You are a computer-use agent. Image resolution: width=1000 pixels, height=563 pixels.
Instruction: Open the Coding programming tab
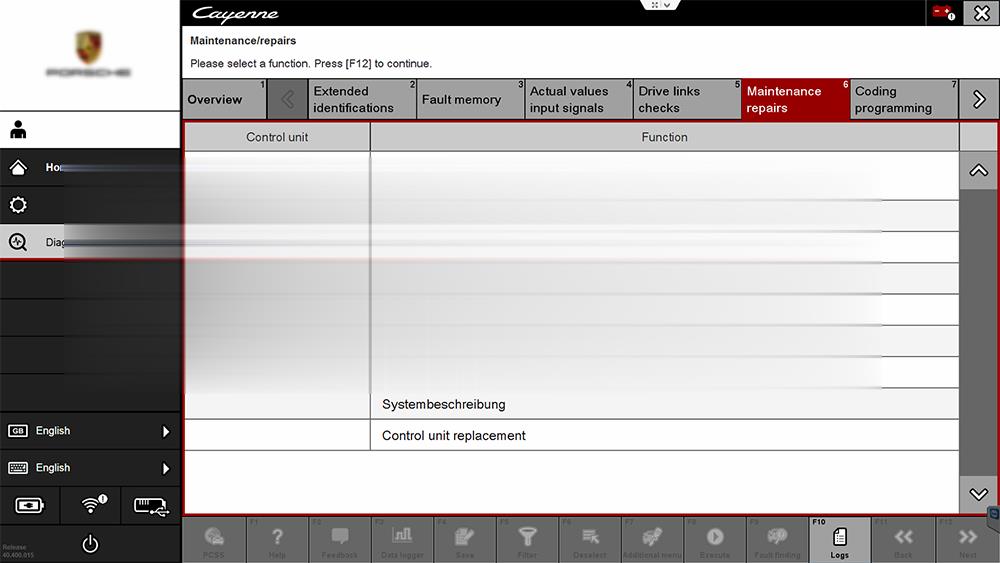click(904, 99)
